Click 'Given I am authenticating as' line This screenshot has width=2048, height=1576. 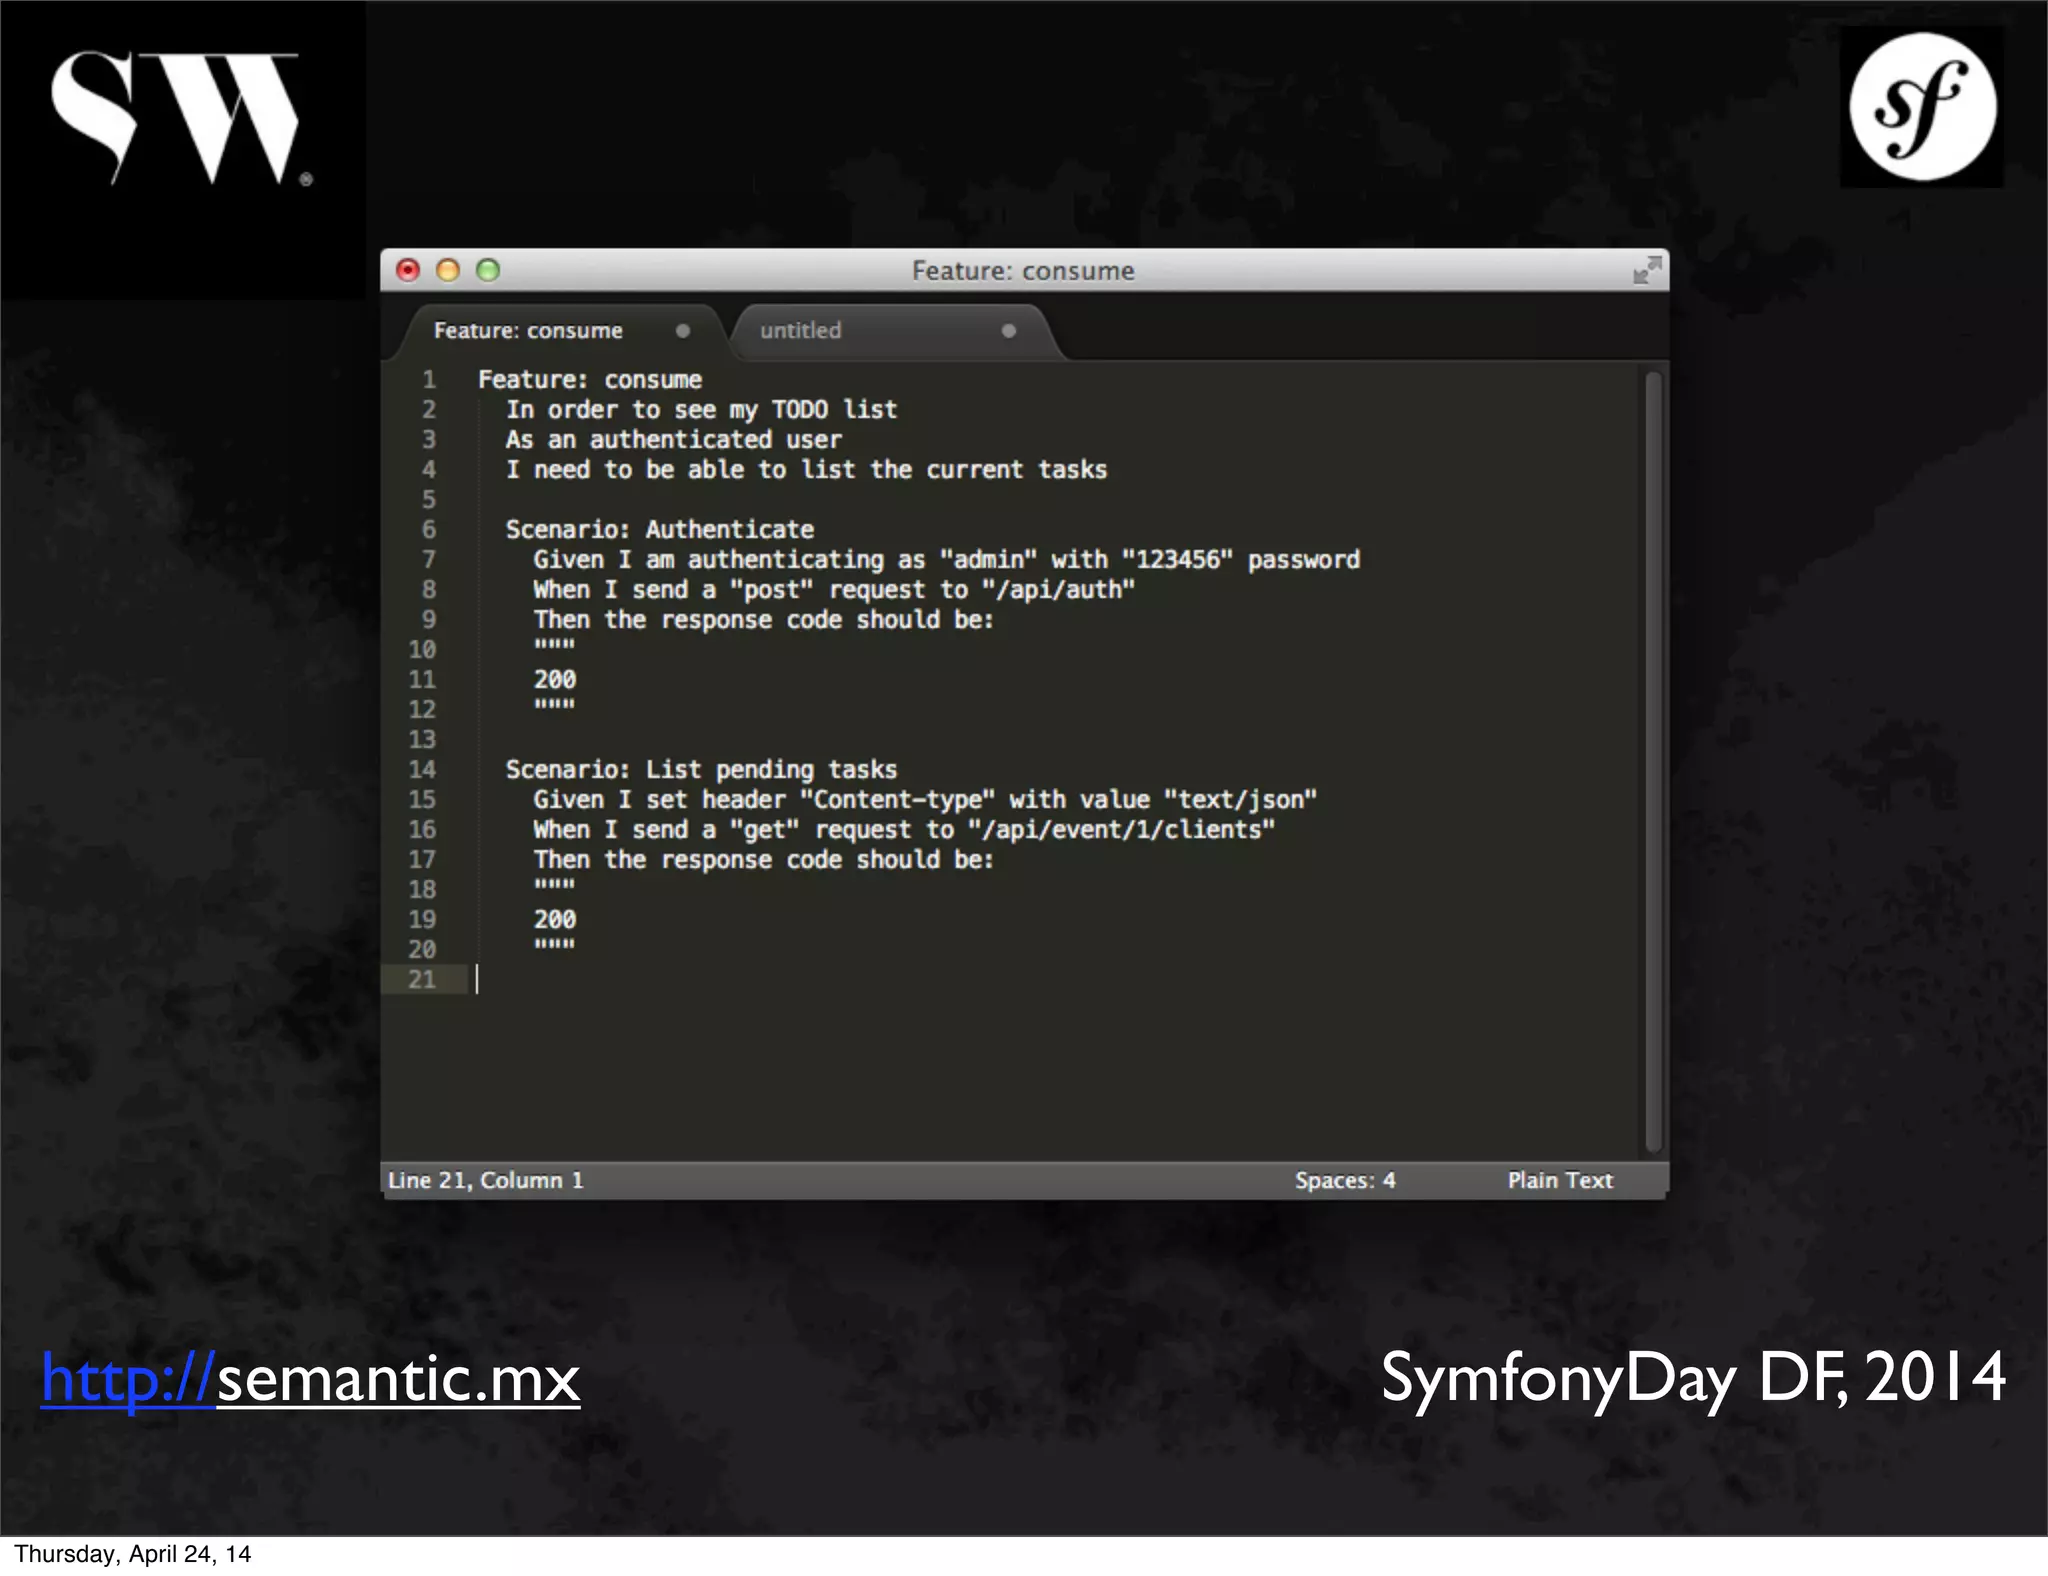(947, 560)
